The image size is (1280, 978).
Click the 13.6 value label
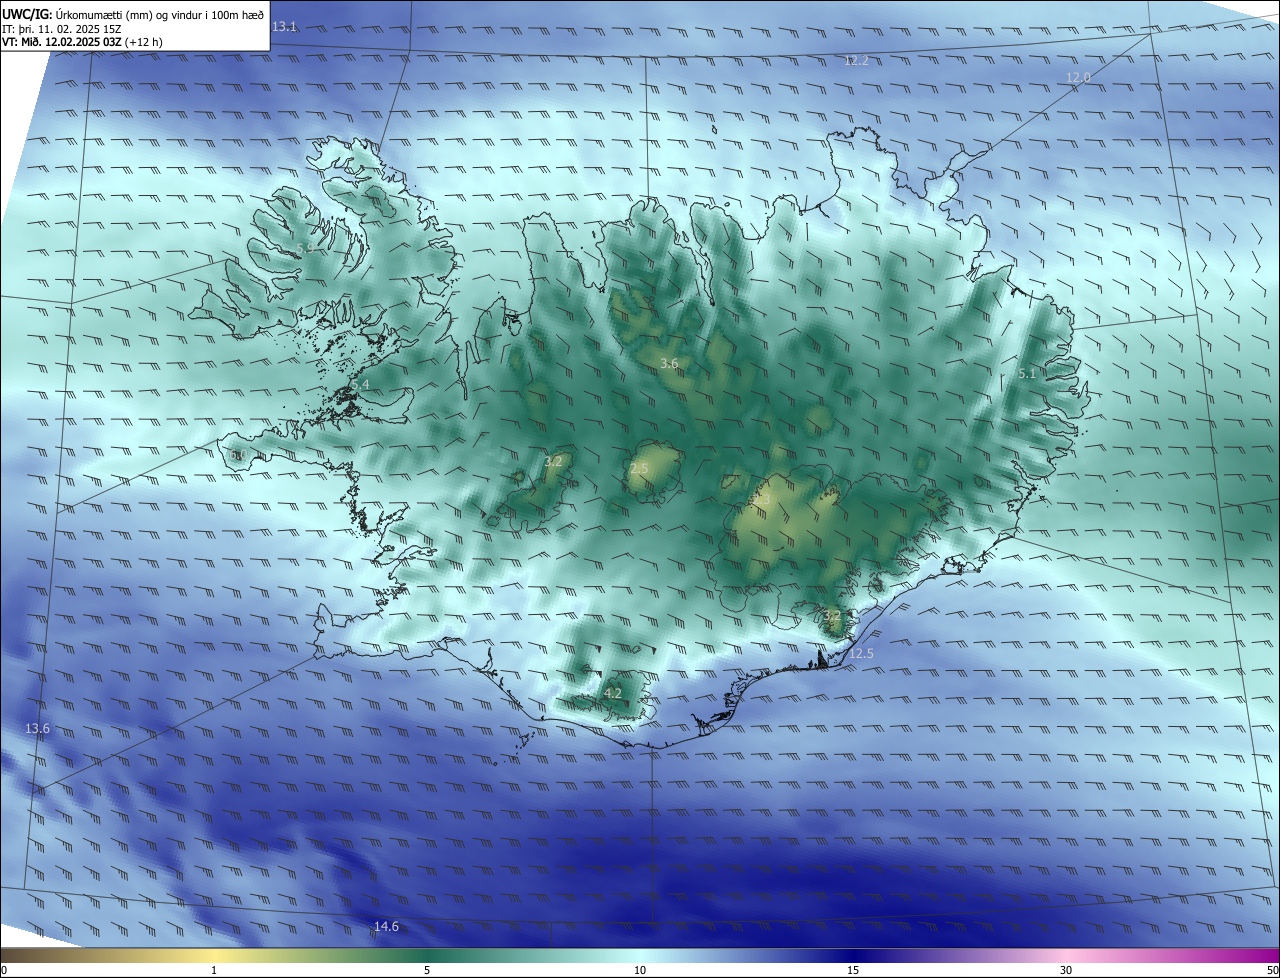(x=37, y=729)
